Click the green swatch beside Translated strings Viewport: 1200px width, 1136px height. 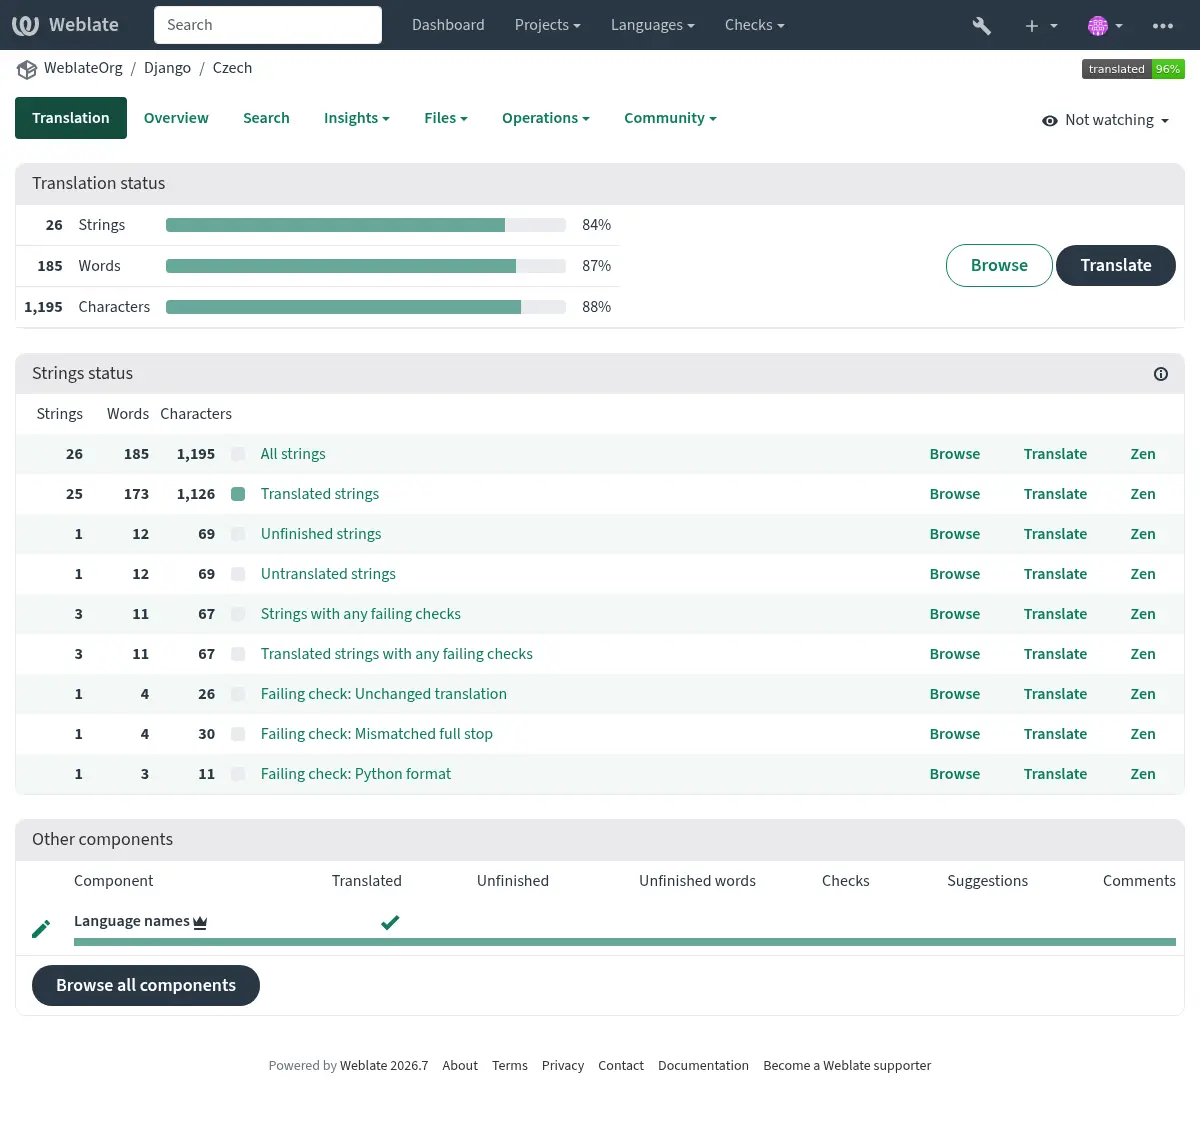pyautogui.click(x=238, y=494)
